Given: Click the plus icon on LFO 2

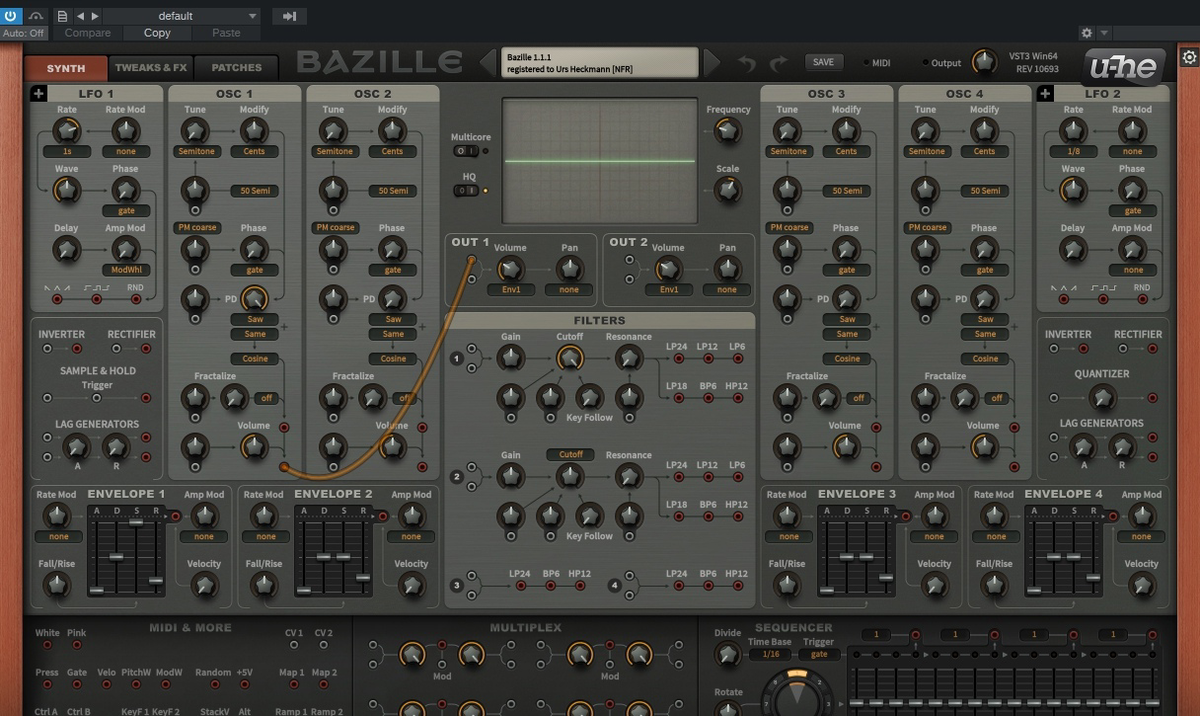Looking at the screenshot, I should (x=1045, y=94).
